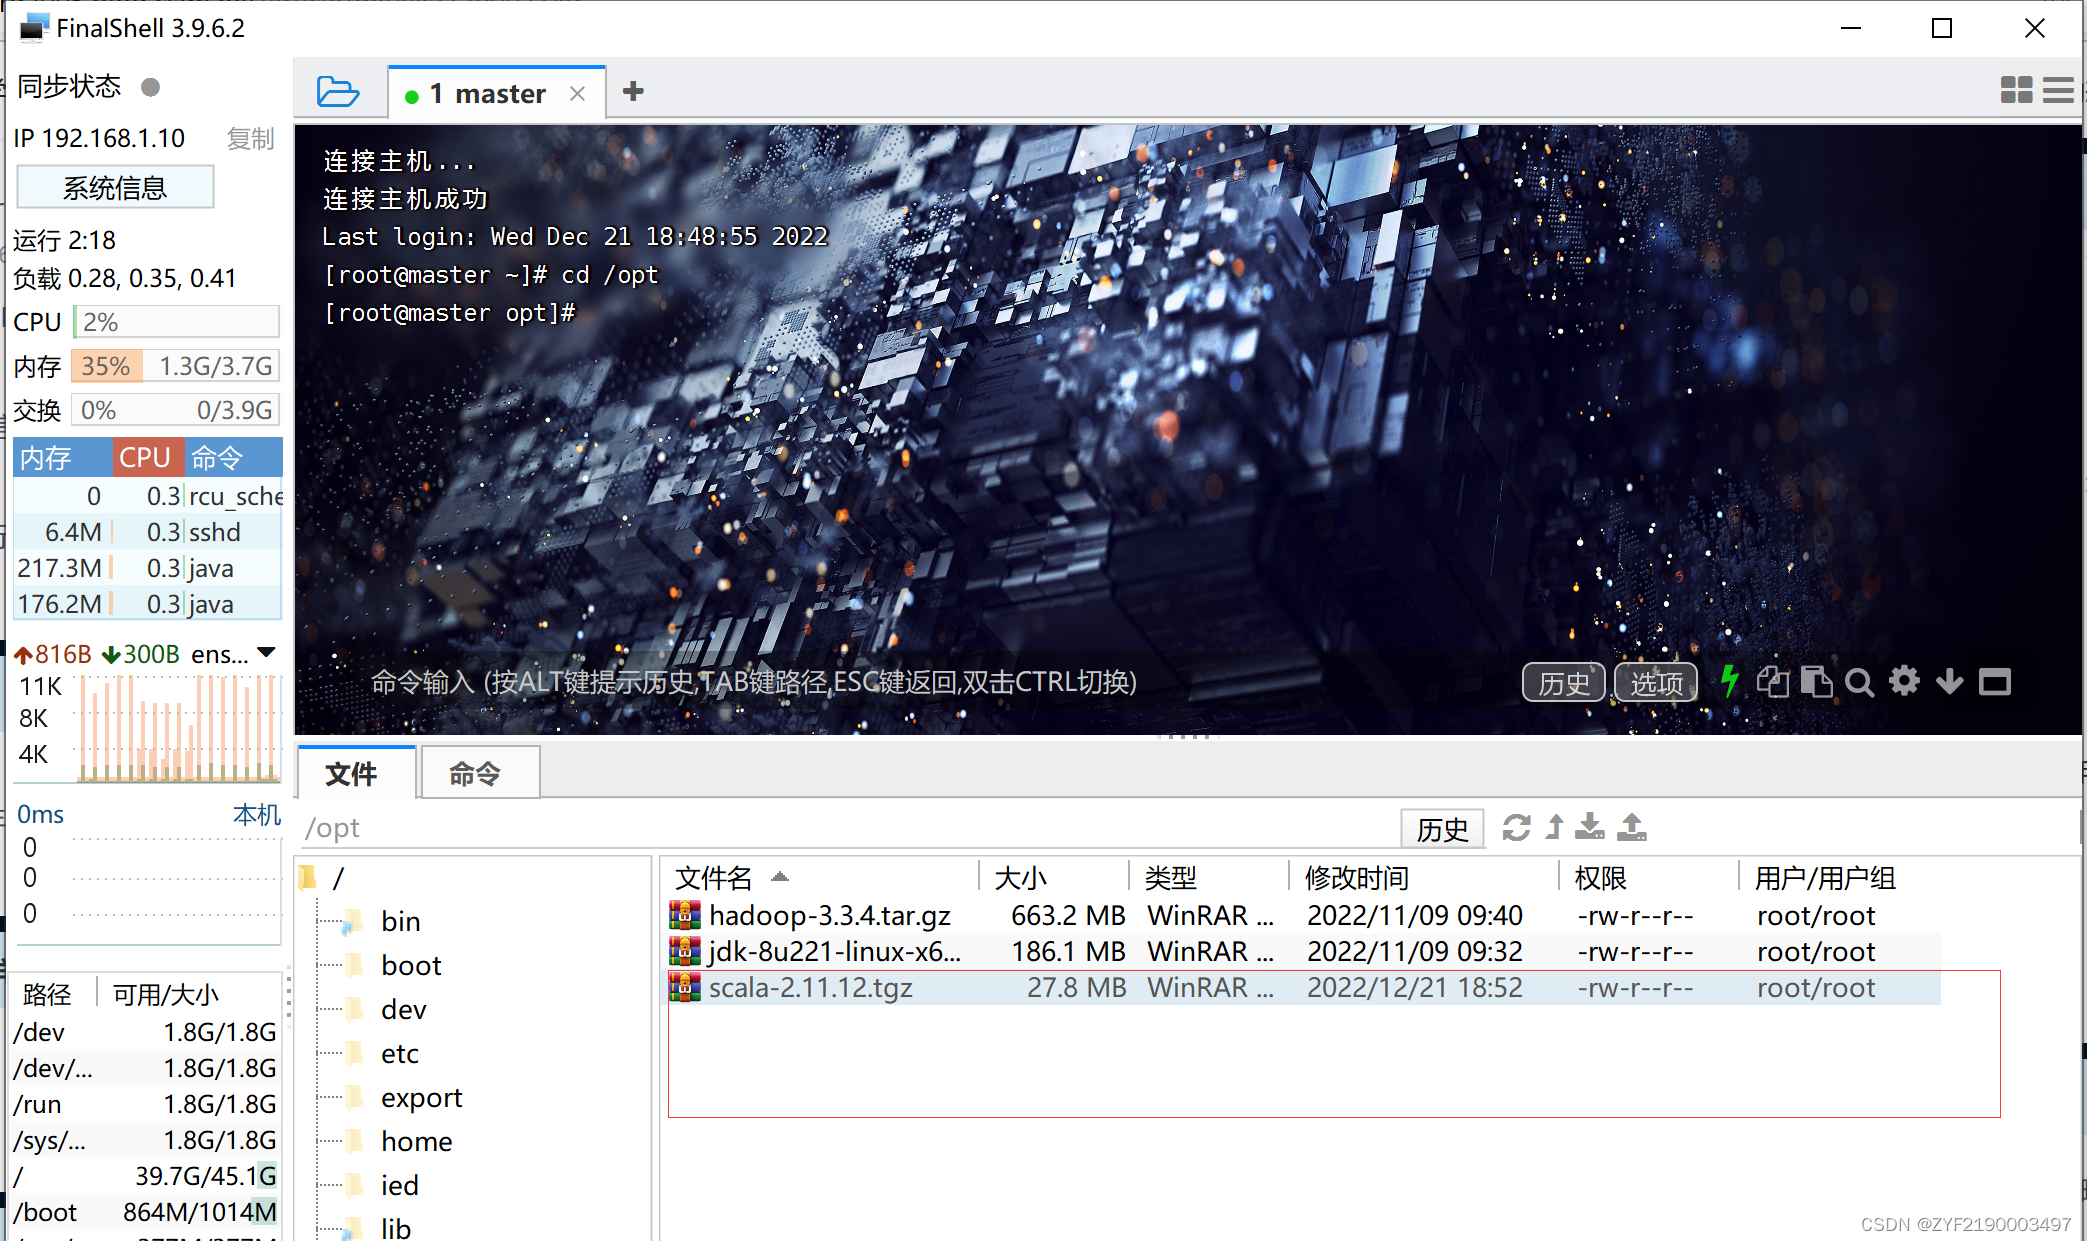Click the green lightning quick command icon
The image size is (2087, 1241).
tap(1729, 682)
